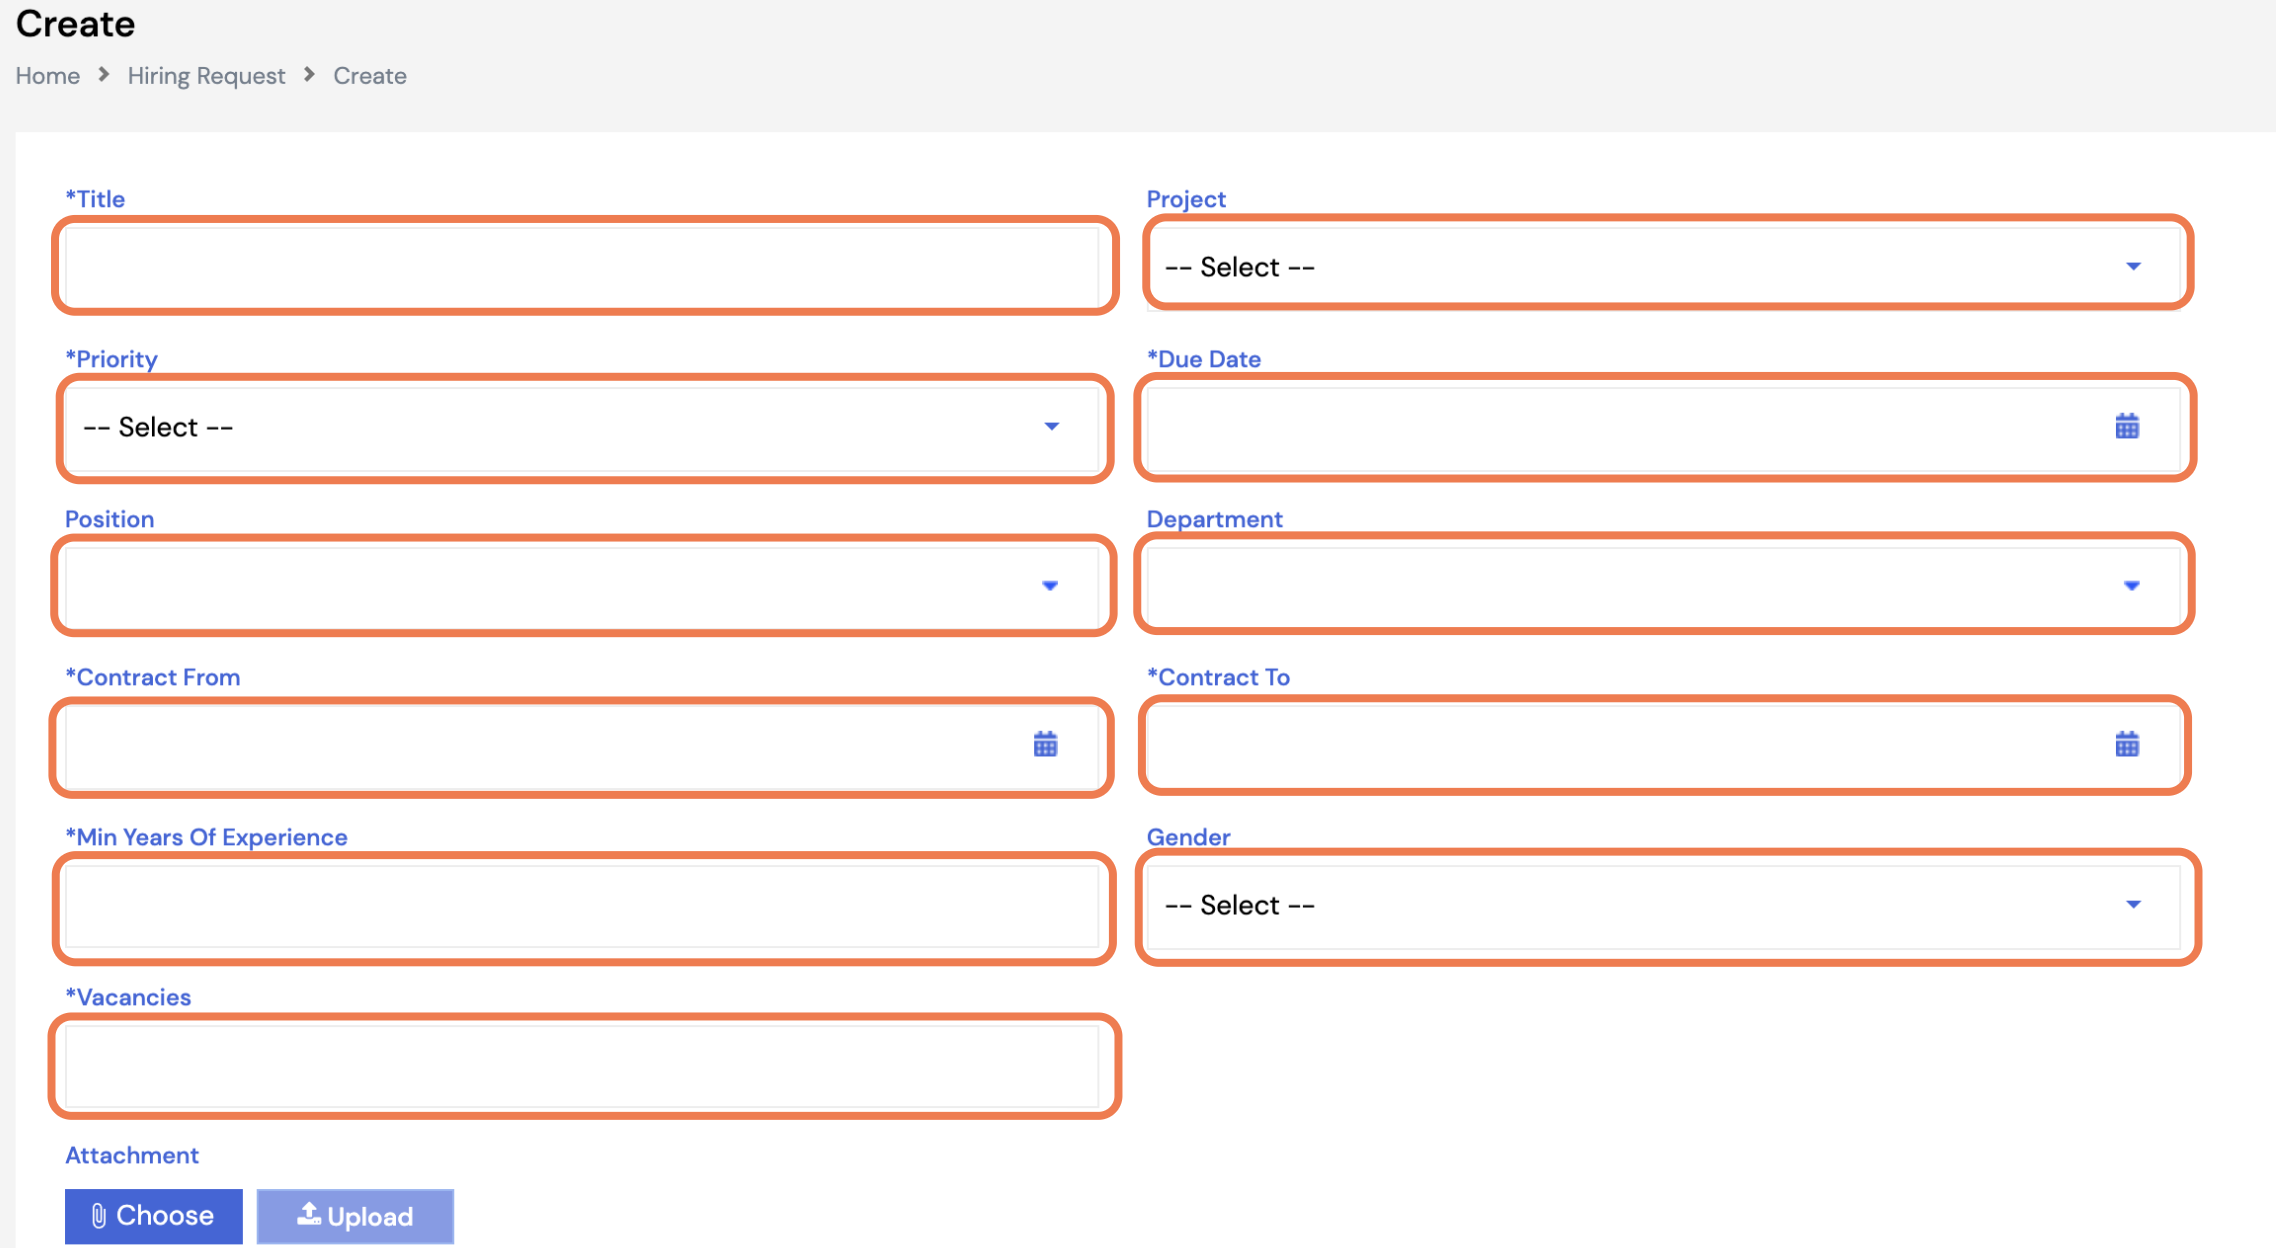Open the Contract From calendar icon
The height and width of the screenshot is (1248, 2276).
(1045, 745)
